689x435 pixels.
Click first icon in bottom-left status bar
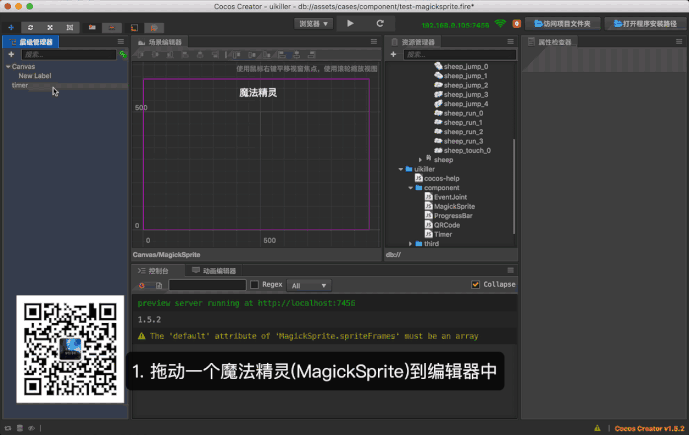(8, 428)
